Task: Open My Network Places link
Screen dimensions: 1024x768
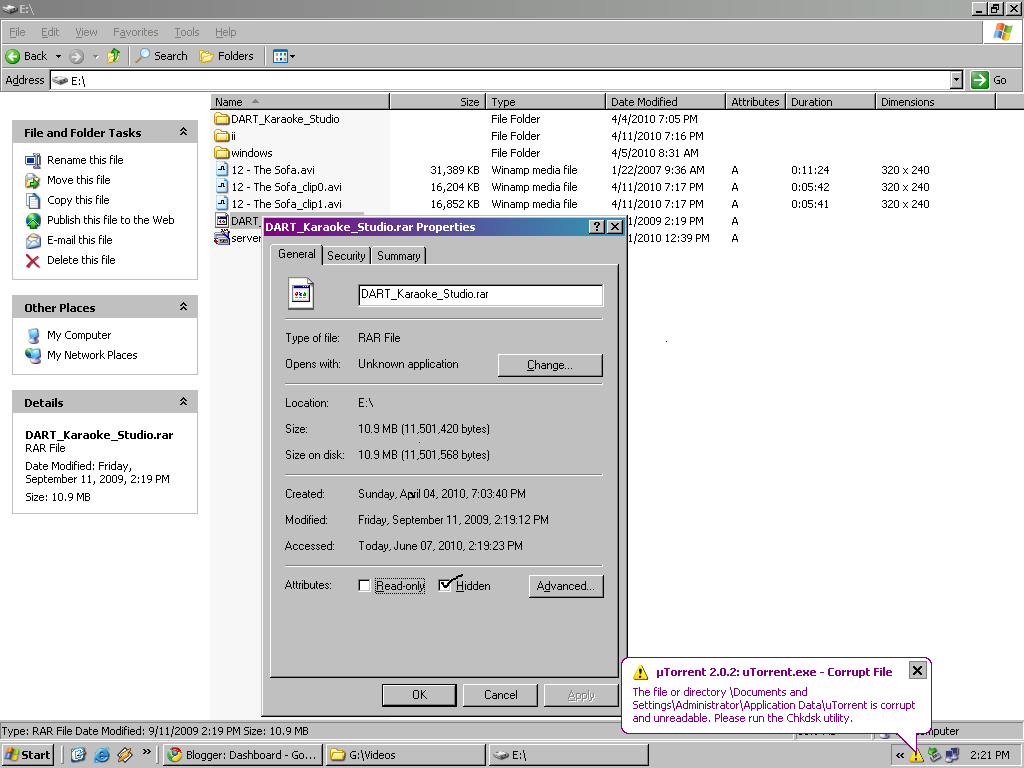Action: click(x=92, y=355)
